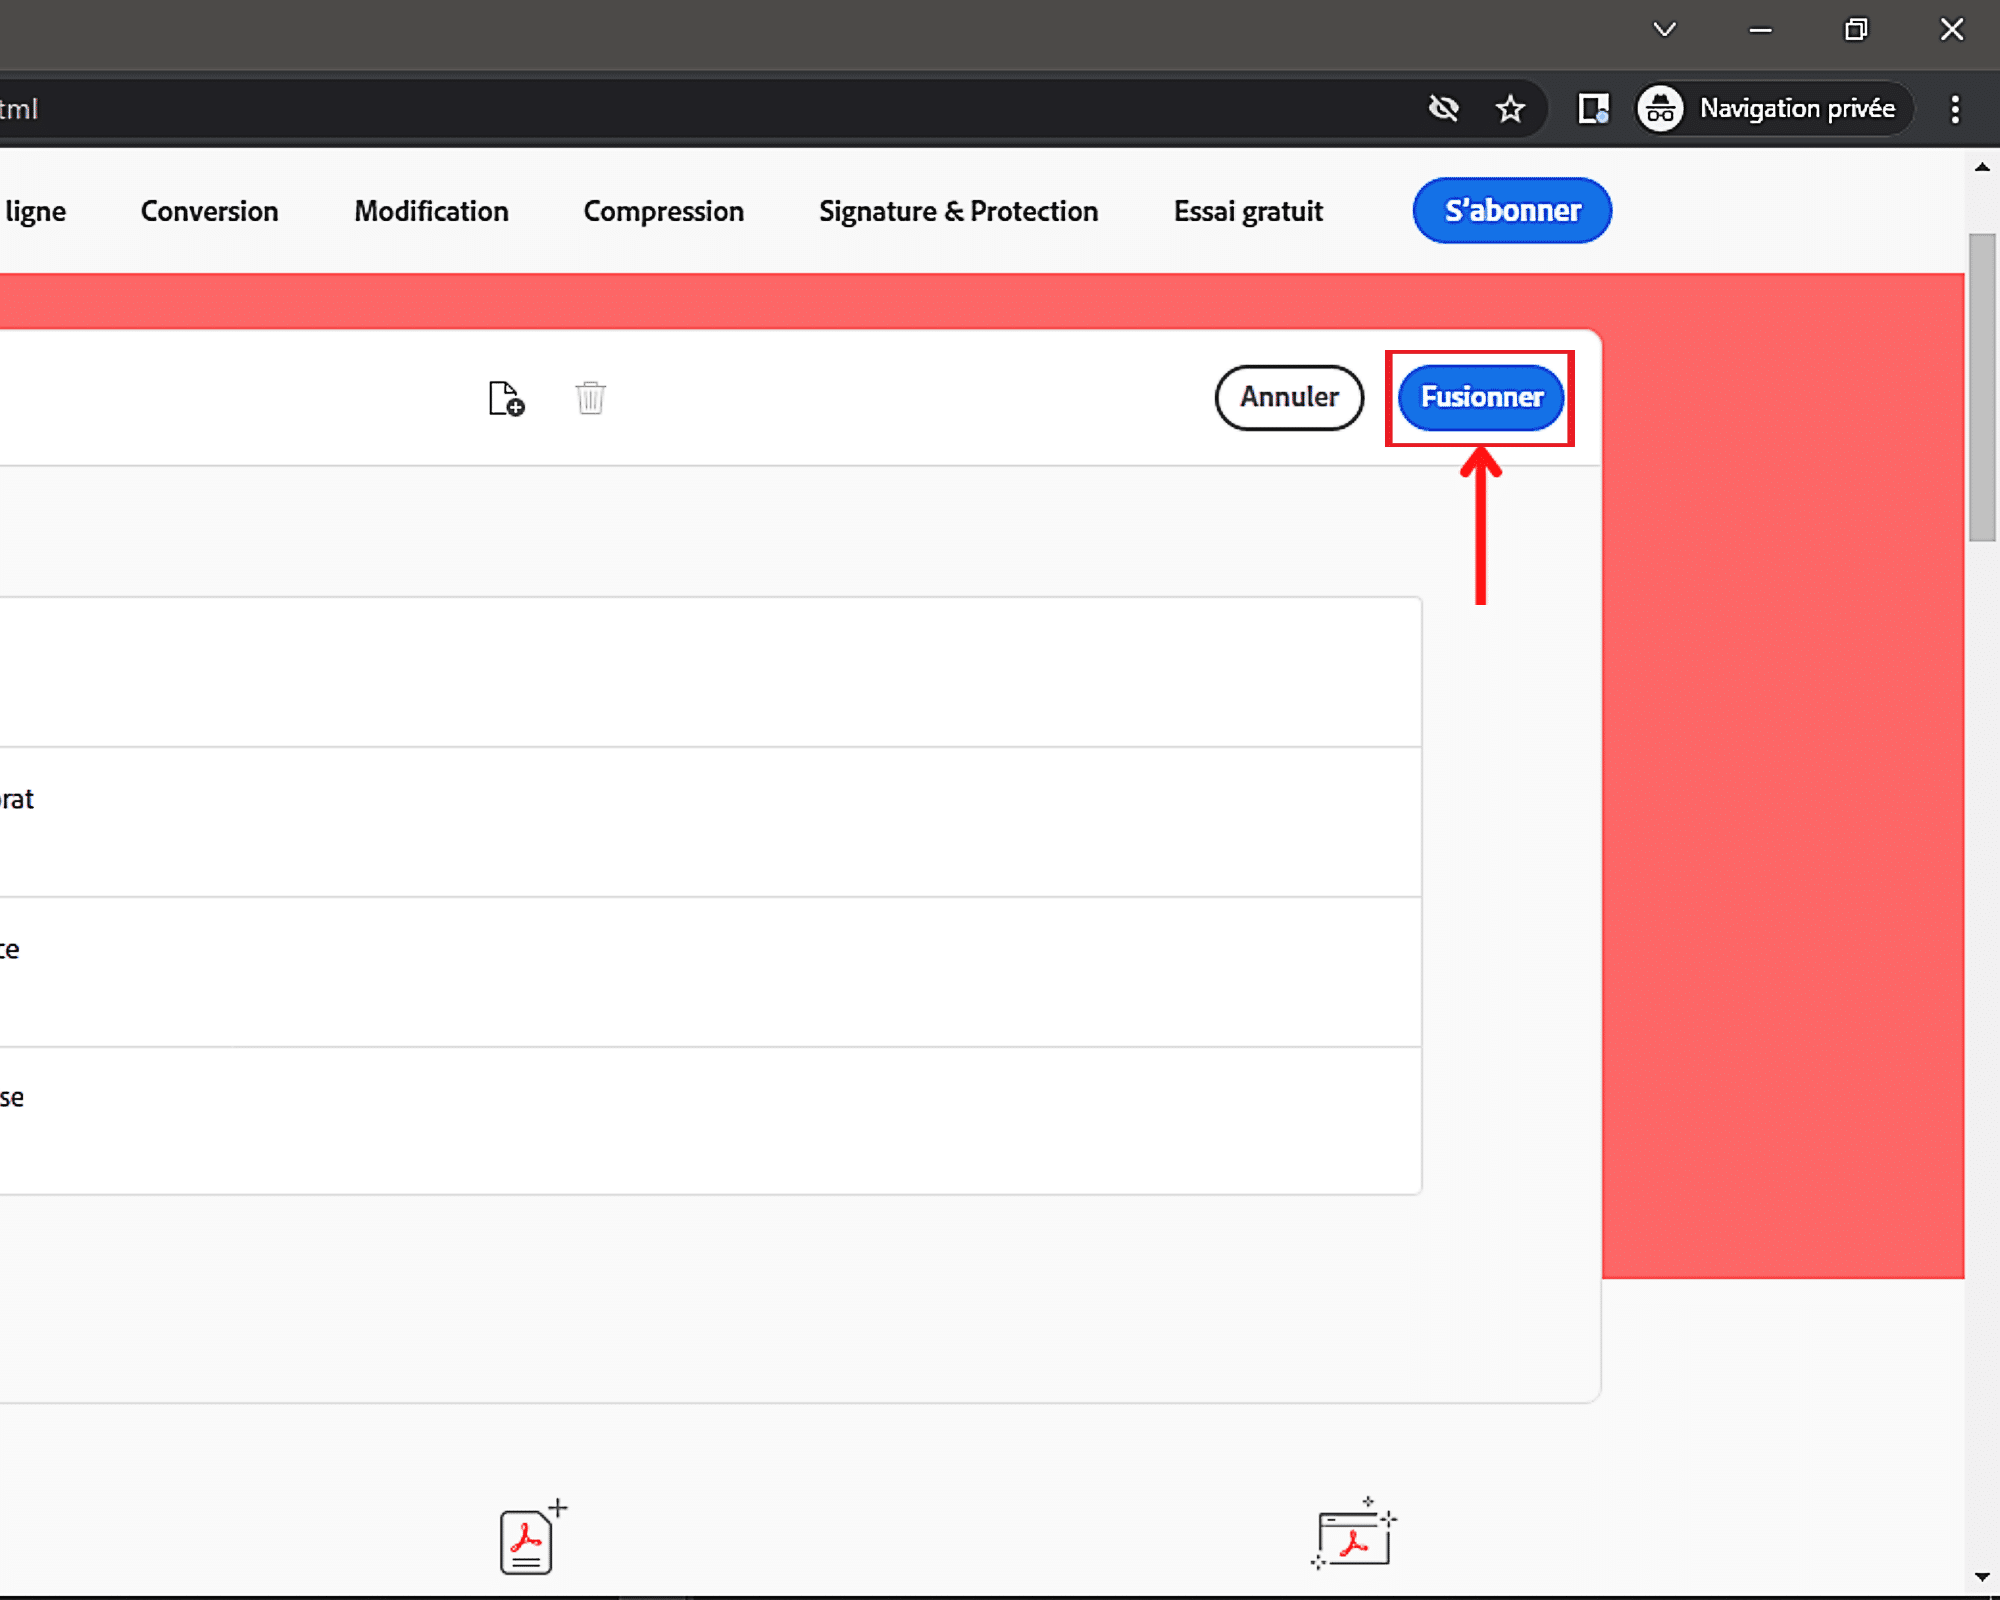Click the Essai gratuit link

point(1248,211)
